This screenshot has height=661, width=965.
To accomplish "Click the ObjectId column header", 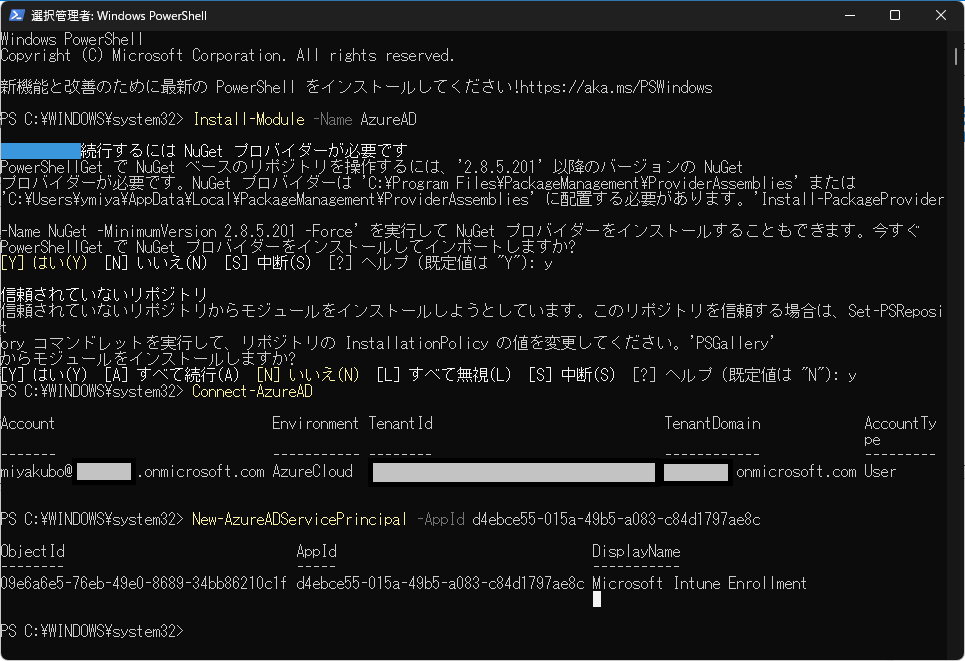I will click(33, 551).
